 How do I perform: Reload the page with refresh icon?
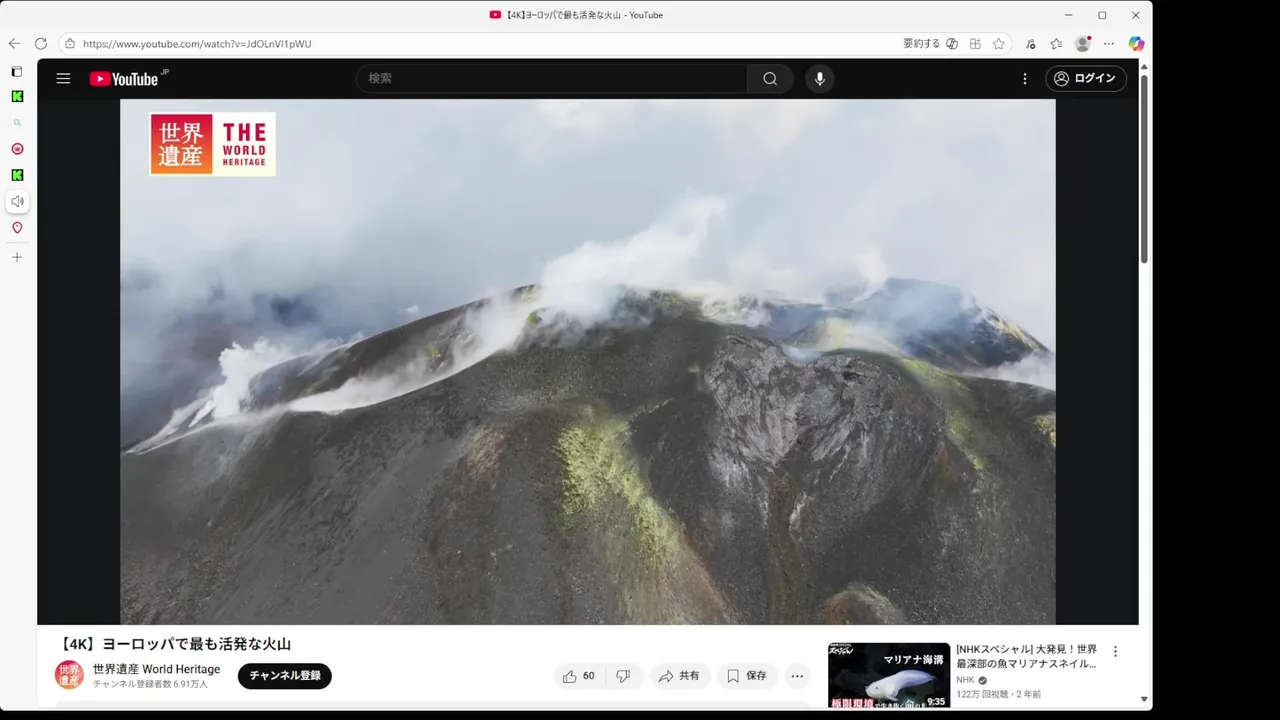[x=41, y=44]
